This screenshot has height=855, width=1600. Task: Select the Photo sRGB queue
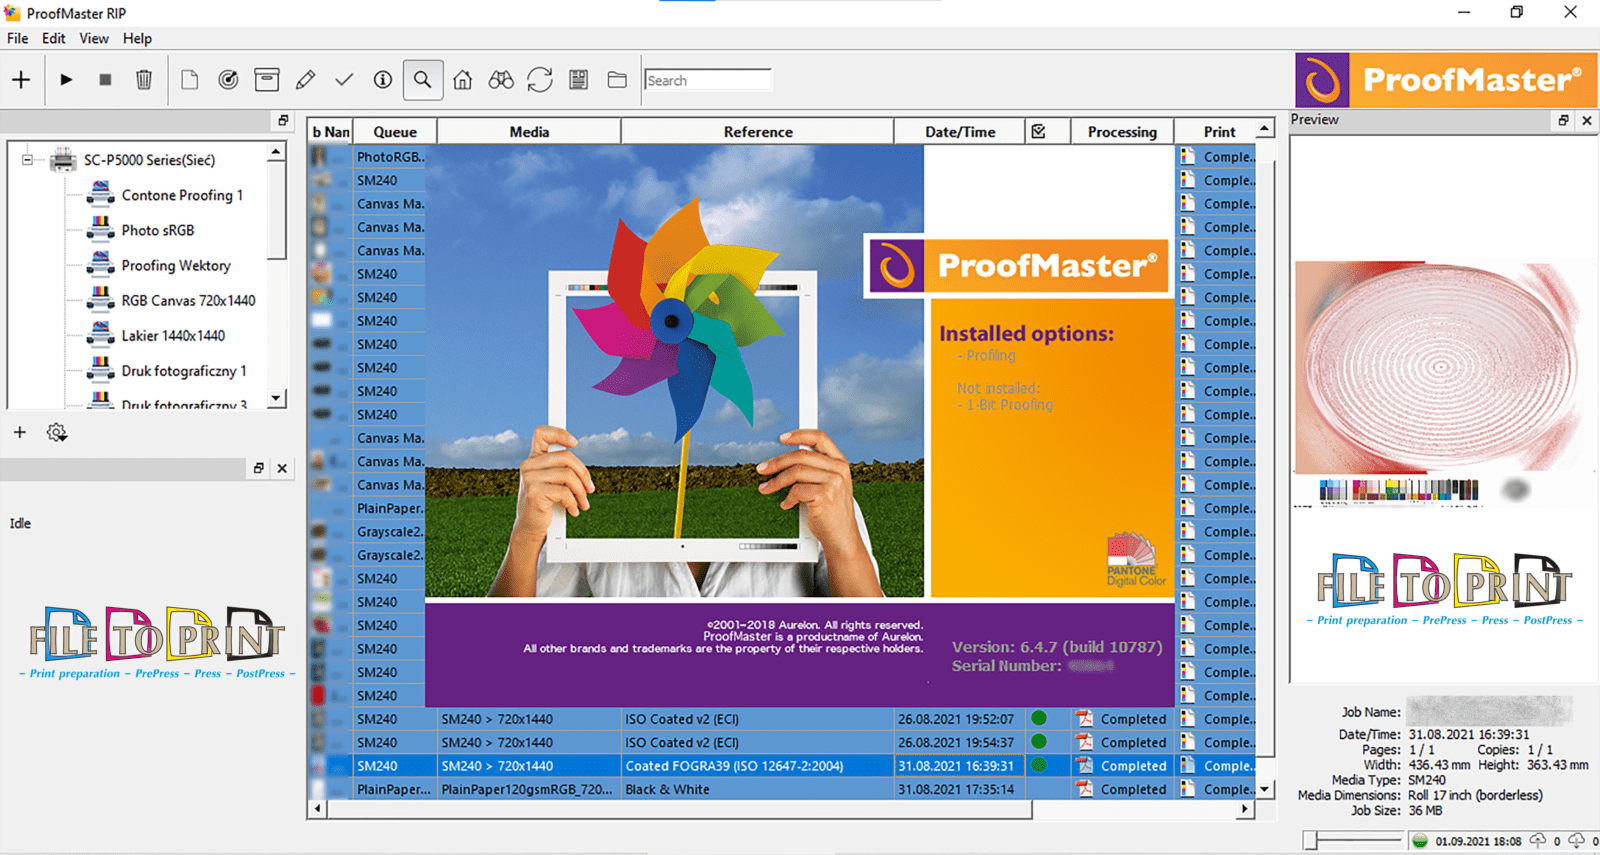coord(157,230)
